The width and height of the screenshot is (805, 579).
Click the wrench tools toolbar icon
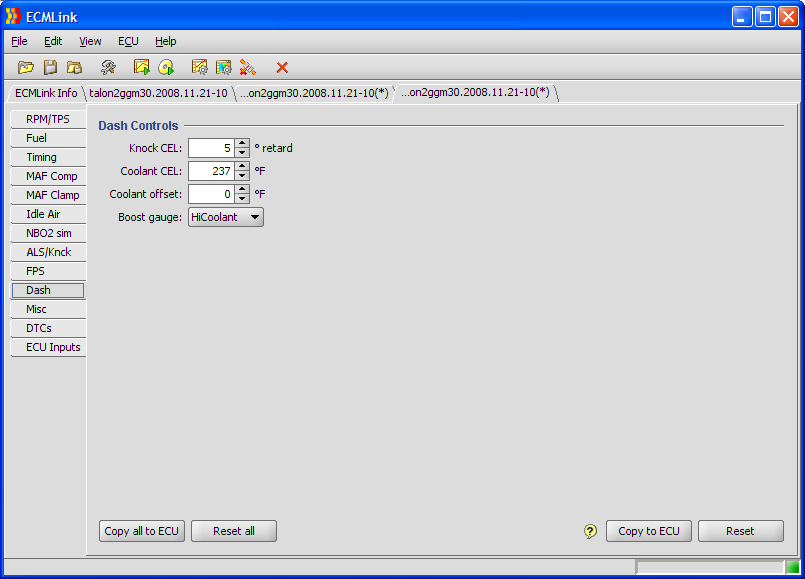click(x=108, y=67)
